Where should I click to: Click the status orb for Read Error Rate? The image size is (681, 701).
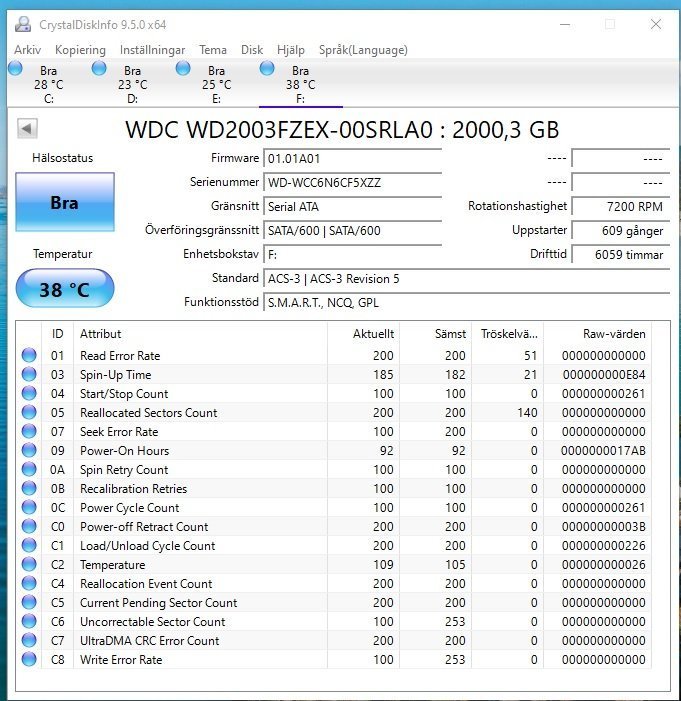[29, 356]
